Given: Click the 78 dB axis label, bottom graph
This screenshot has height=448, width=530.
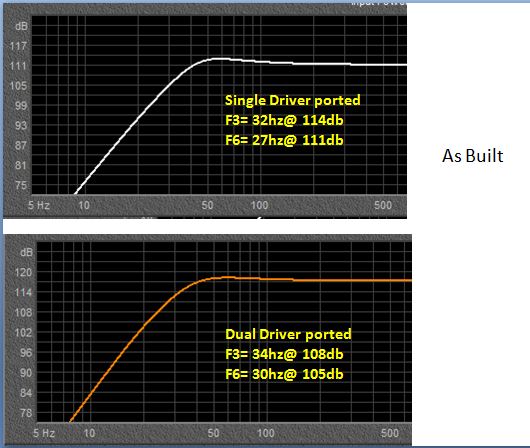Looking at the screenshot, I should click(x=26, y=413).
